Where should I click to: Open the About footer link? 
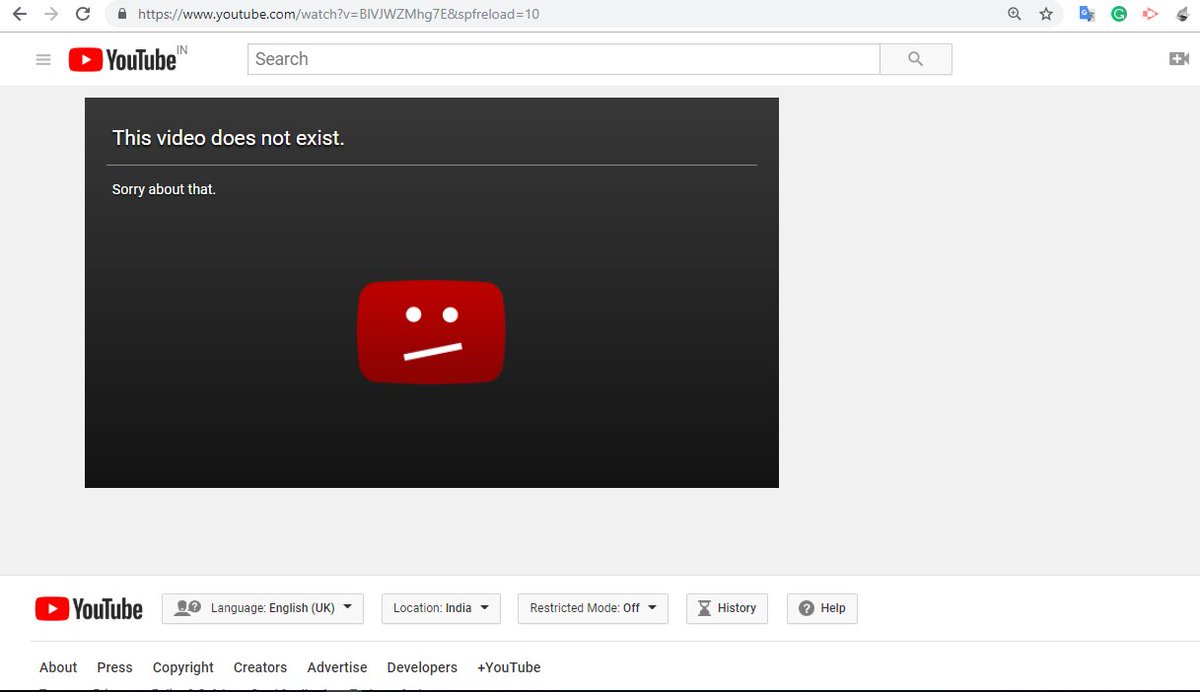(x=58, y=667)
